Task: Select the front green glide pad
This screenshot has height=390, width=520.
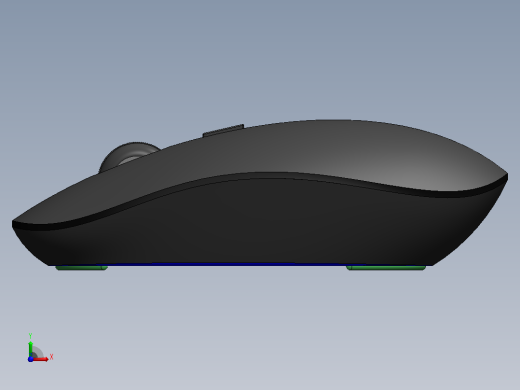Action: [x=81, y=268]
